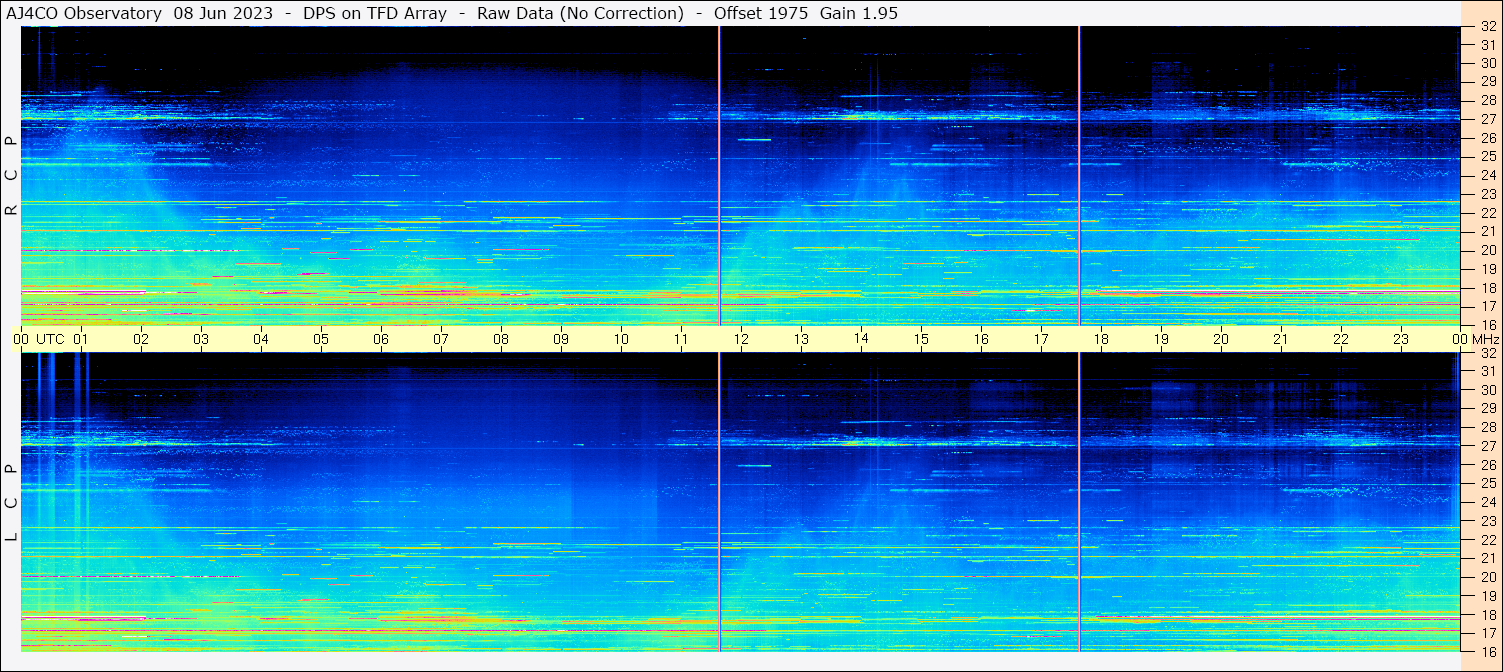Screen dimensions: 1503x672
Task: Click RCP panel pink marker line before 12 UTC
Action: (719, 175)
